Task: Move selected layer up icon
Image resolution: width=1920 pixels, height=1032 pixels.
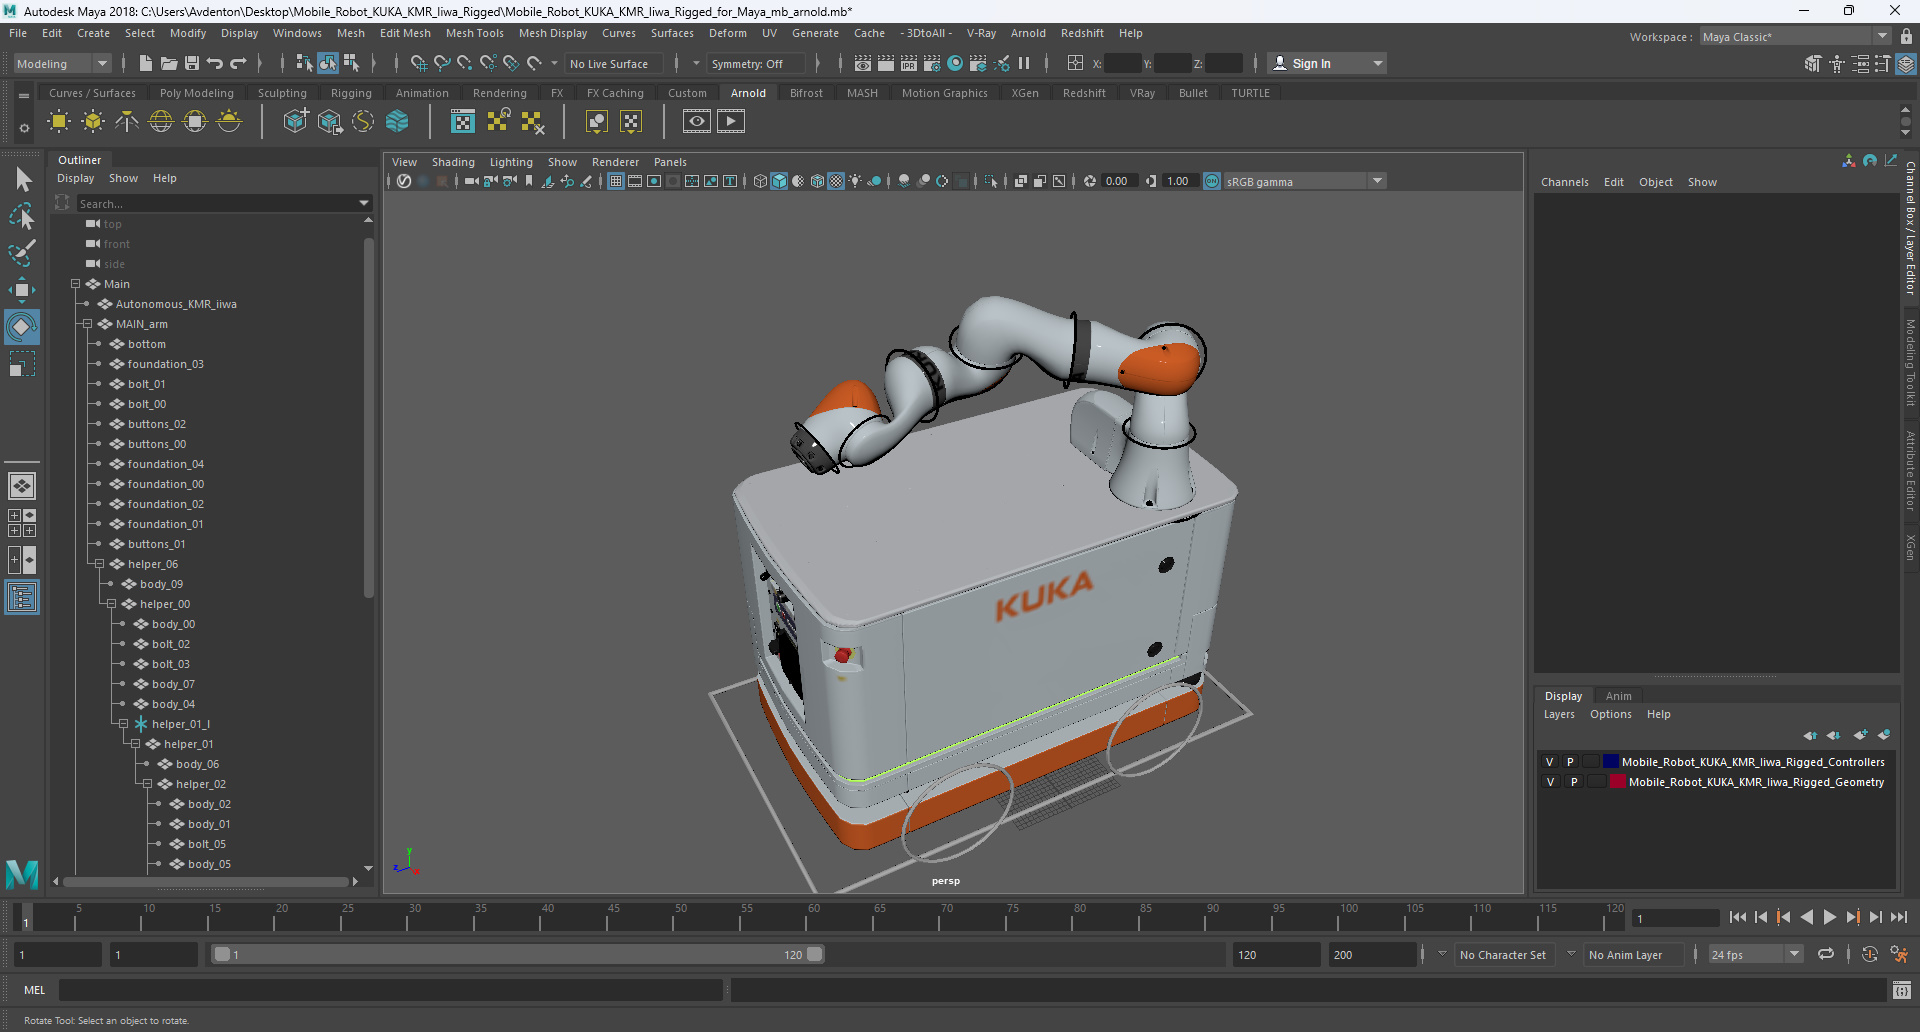Action: pos(1810,735)
